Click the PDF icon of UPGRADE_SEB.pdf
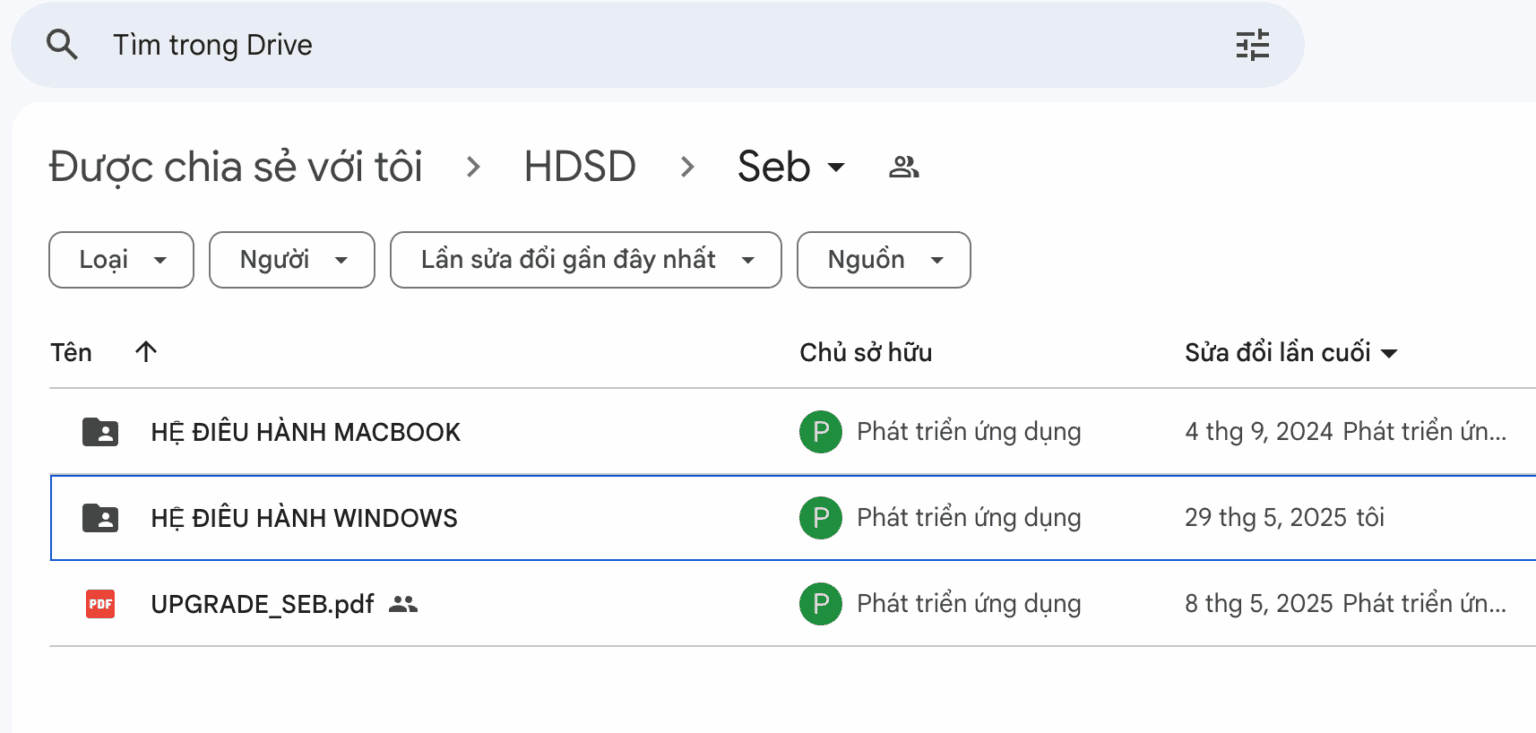Image resolution: width=1536 pixels, height=733 pixels. pos(100,604)
